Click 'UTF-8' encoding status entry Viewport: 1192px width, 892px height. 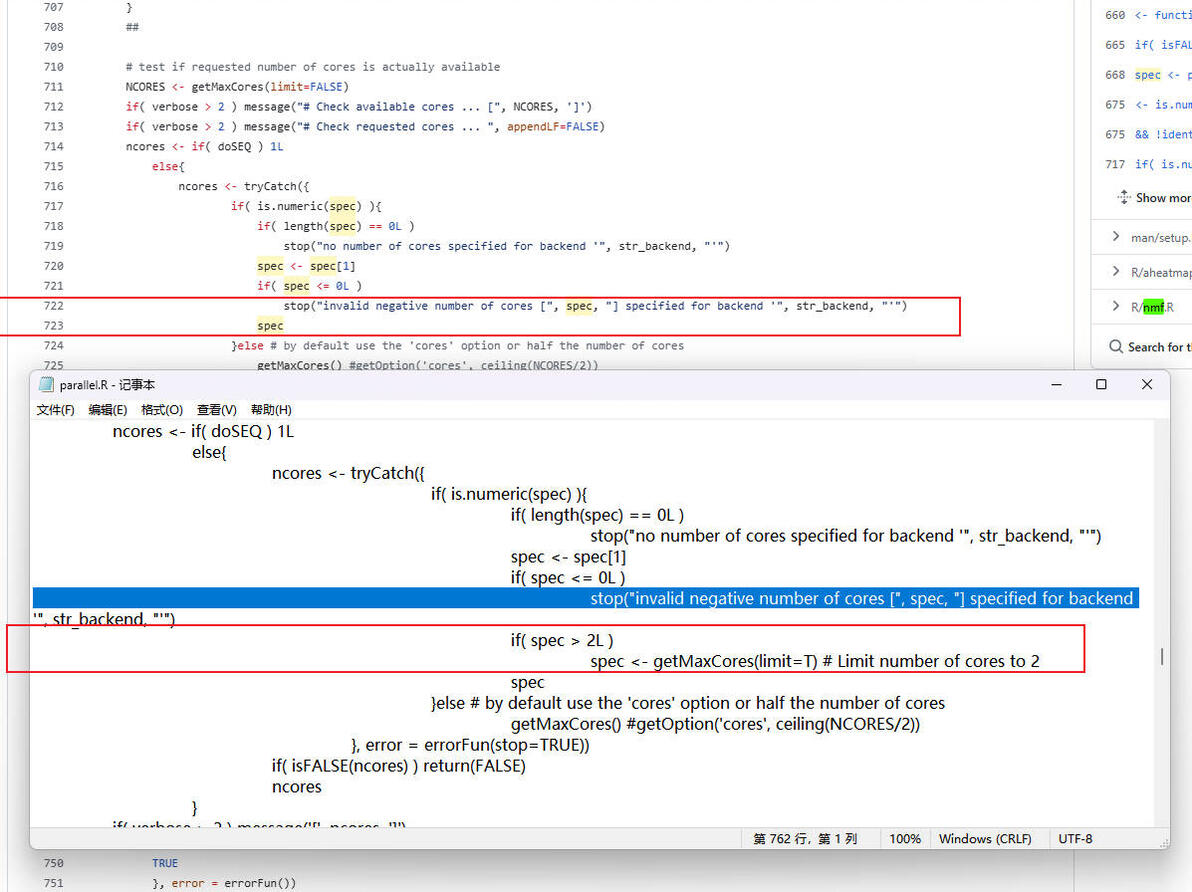[1076, 839]
